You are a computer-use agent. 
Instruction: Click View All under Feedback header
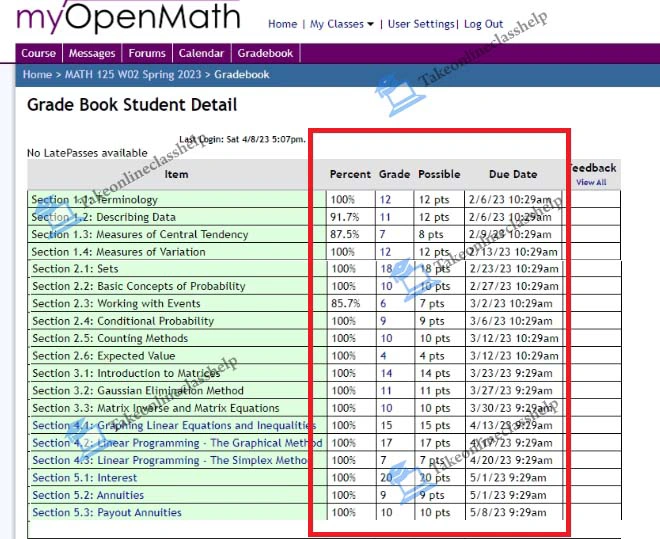point(591,183)
